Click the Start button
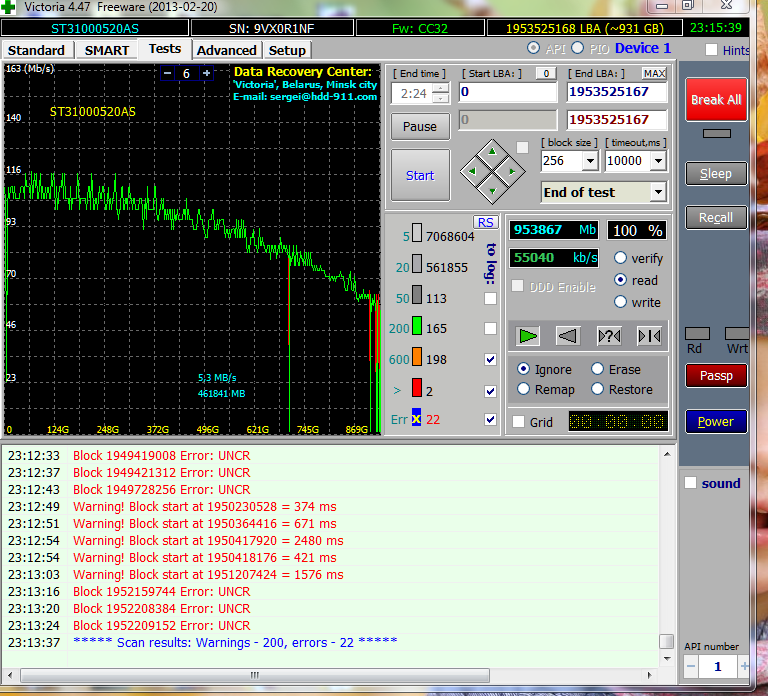This screenshot has width=768, height=696. pyautogui.click(x=420, y=175)
